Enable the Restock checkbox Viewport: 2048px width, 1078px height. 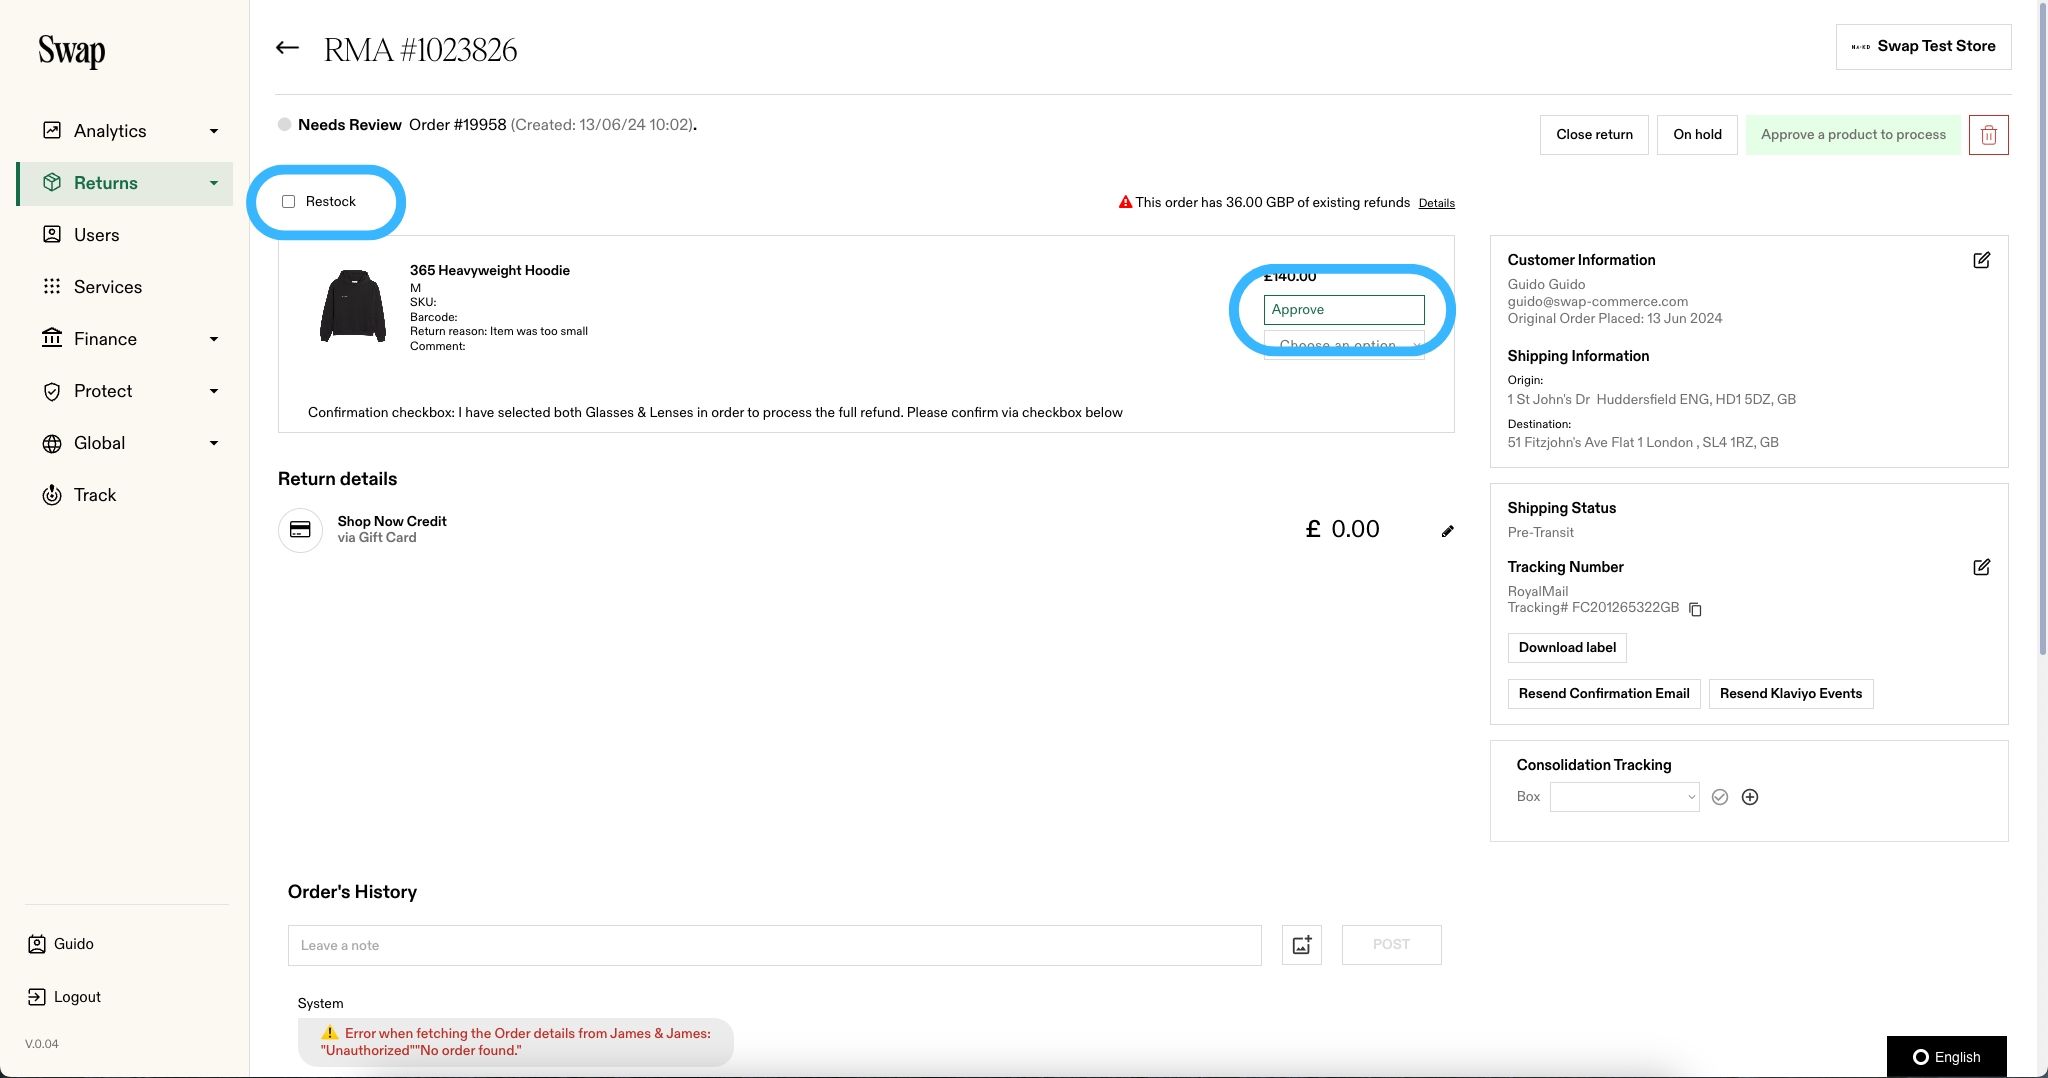click(288, 202)
